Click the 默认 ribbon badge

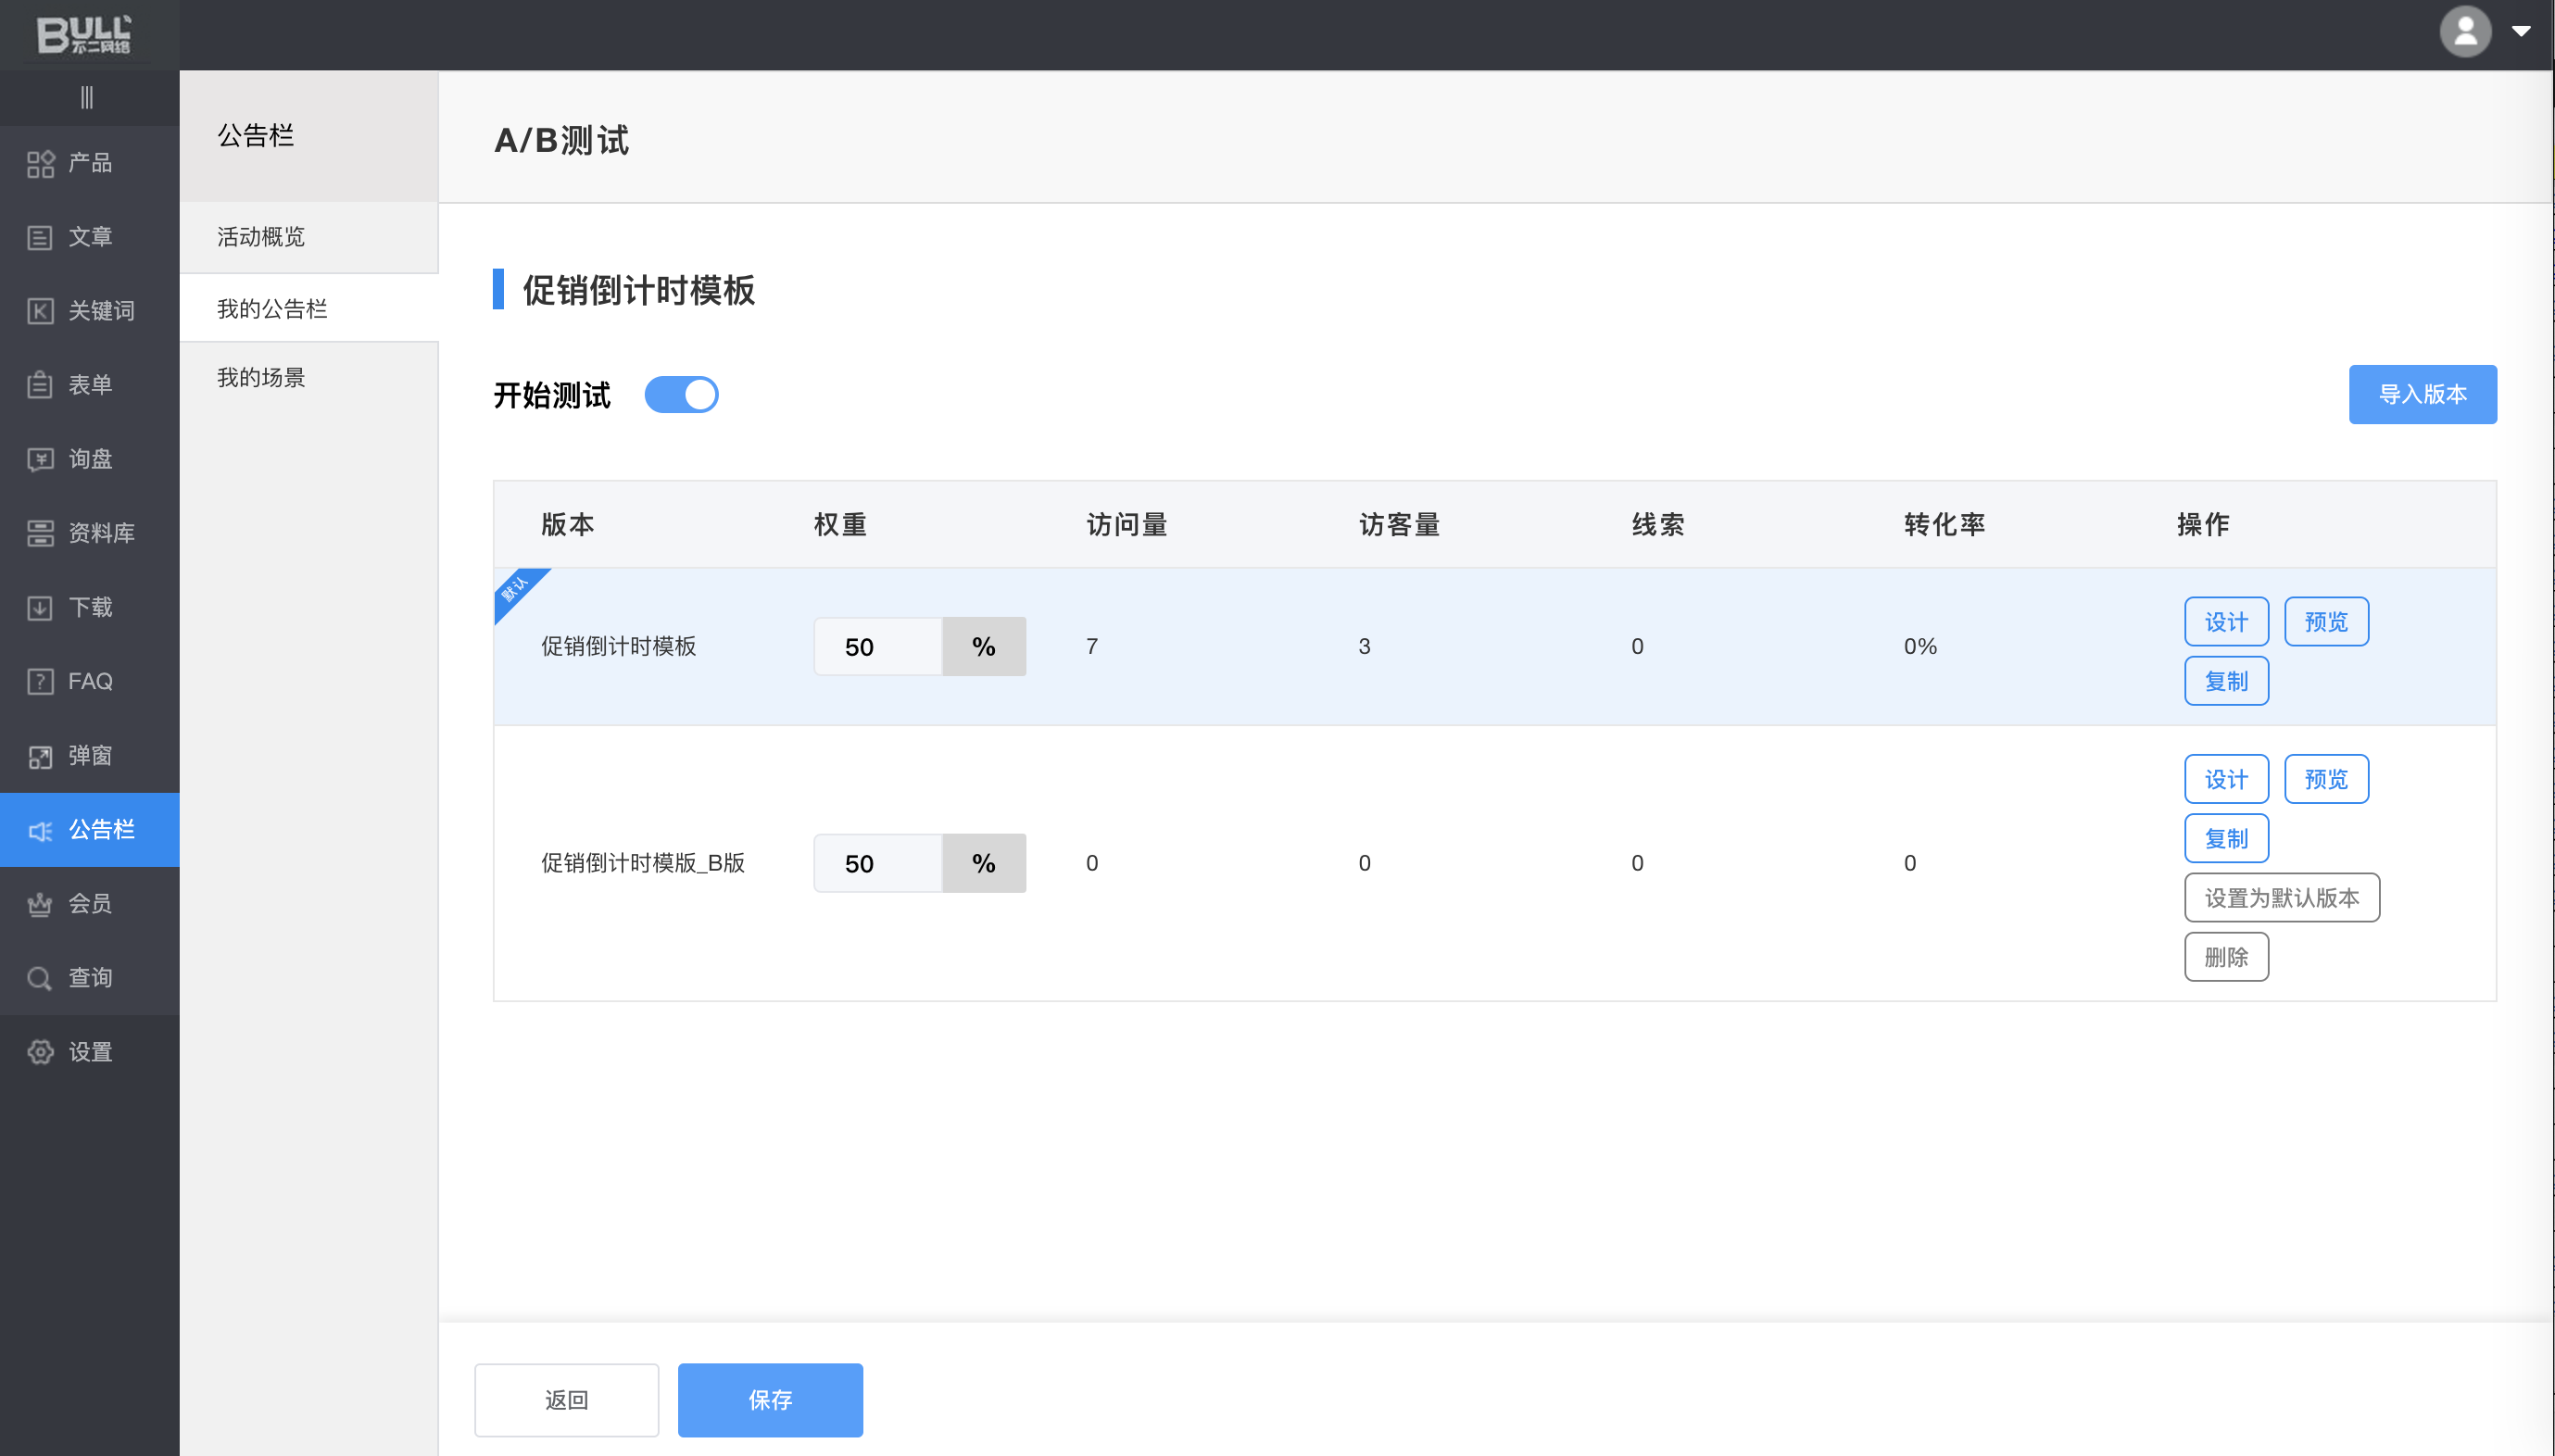pyautogui.click(x=516, y=590)
